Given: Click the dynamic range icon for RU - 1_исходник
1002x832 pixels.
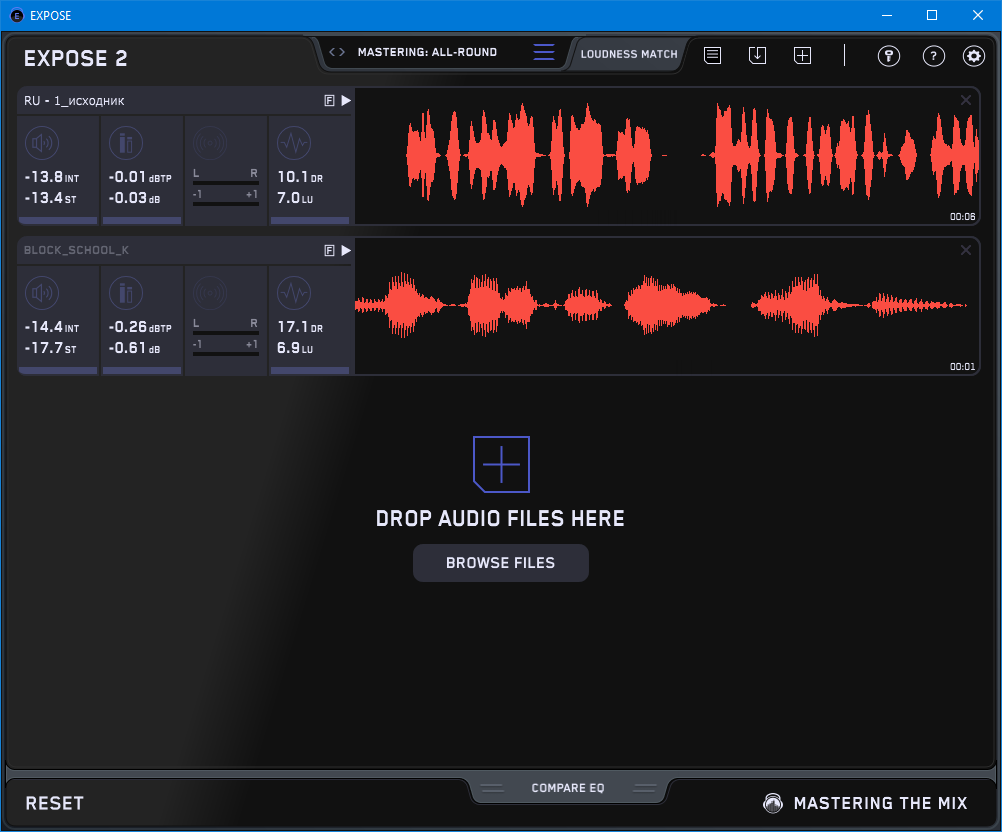Looking at the screenshot, I should (x=294, y=143).
